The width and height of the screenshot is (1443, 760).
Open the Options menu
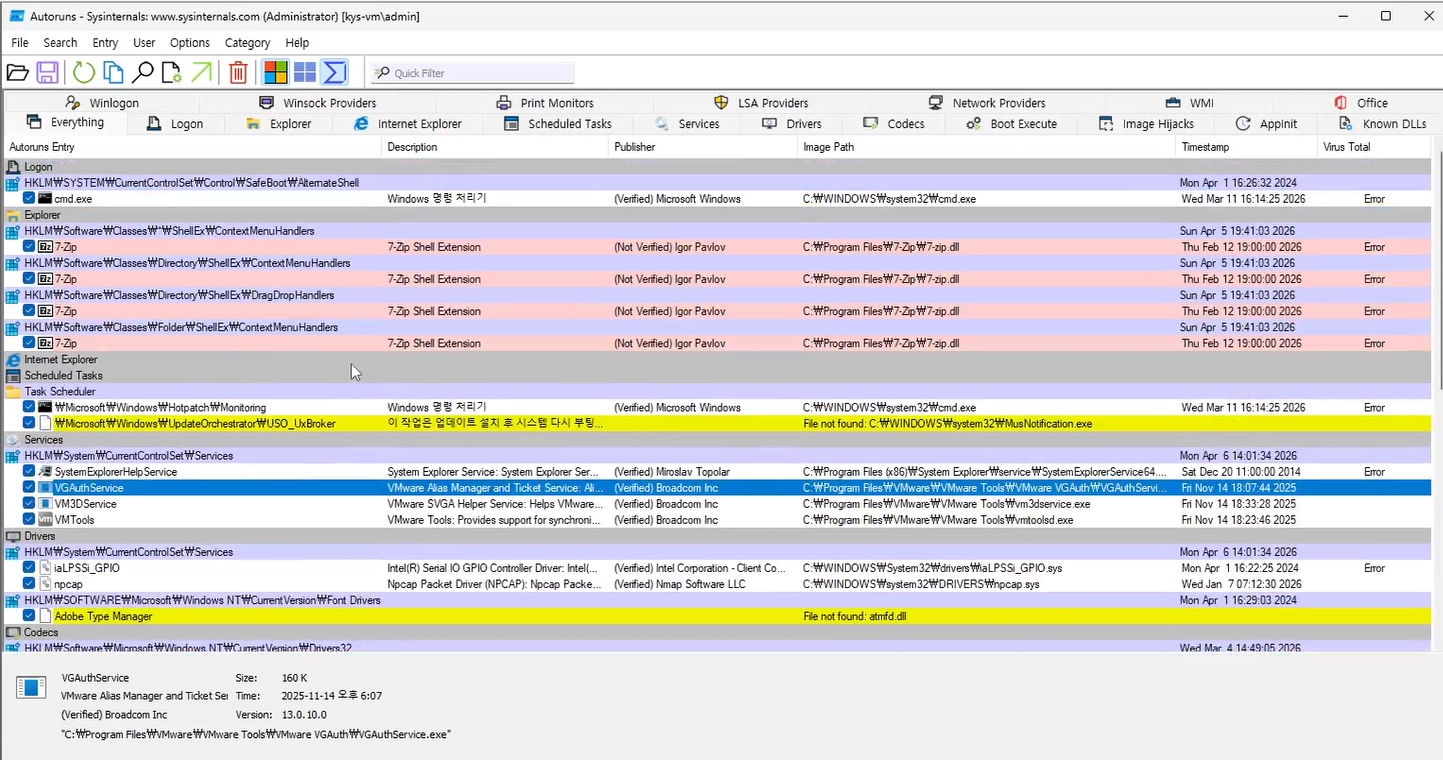tap(190, 43)
